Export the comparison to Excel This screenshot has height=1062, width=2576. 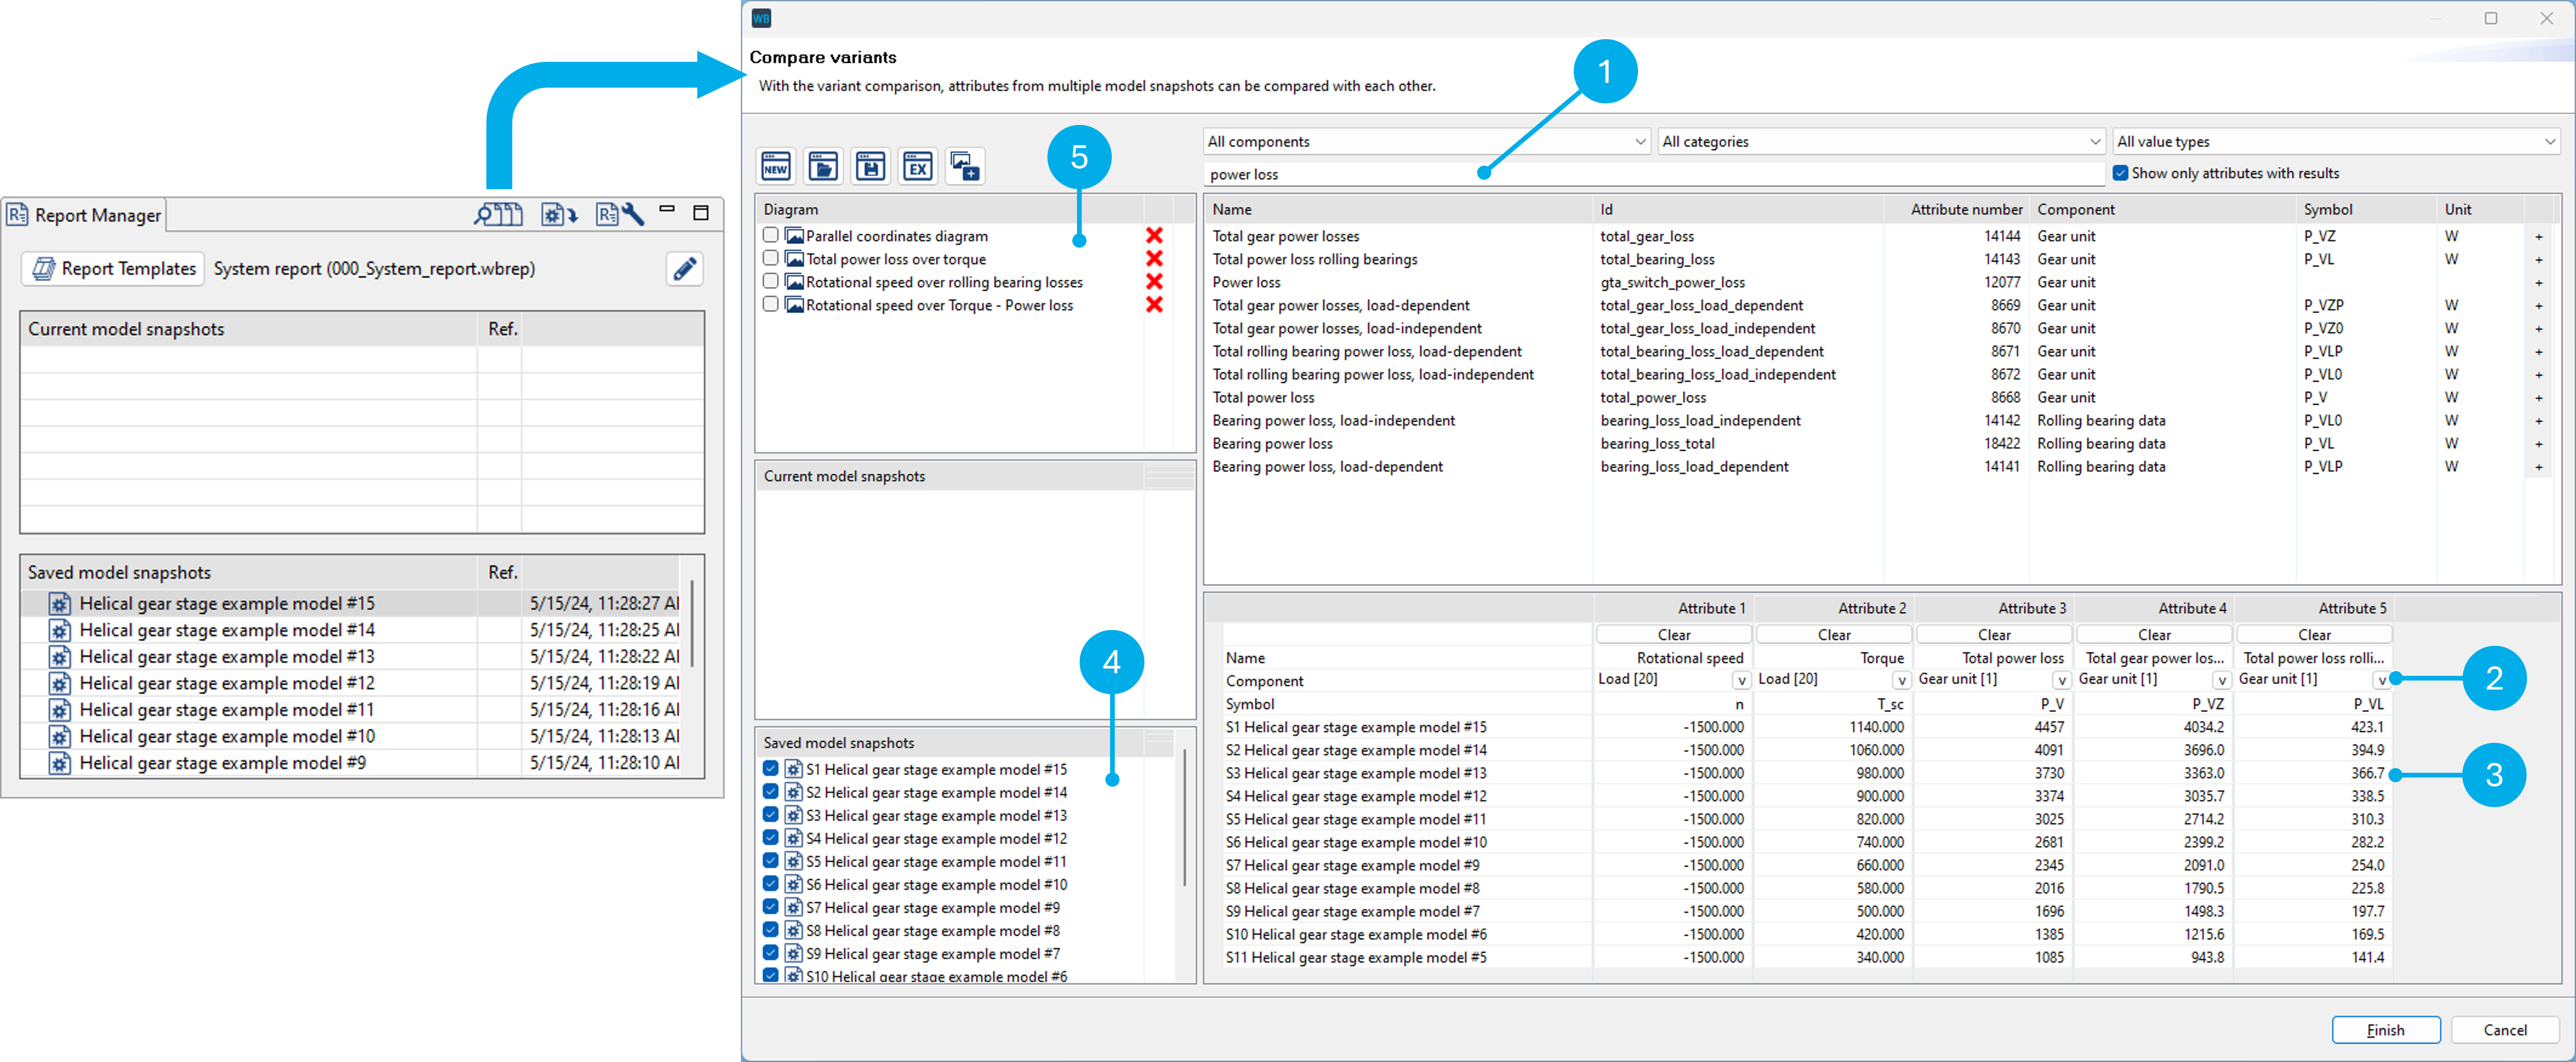point(917,166)
